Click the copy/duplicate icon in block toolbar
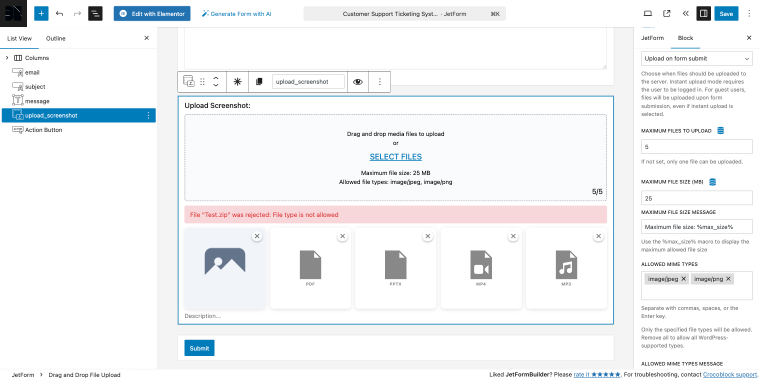Screen dimensions: 760x380 coord(259,82)
